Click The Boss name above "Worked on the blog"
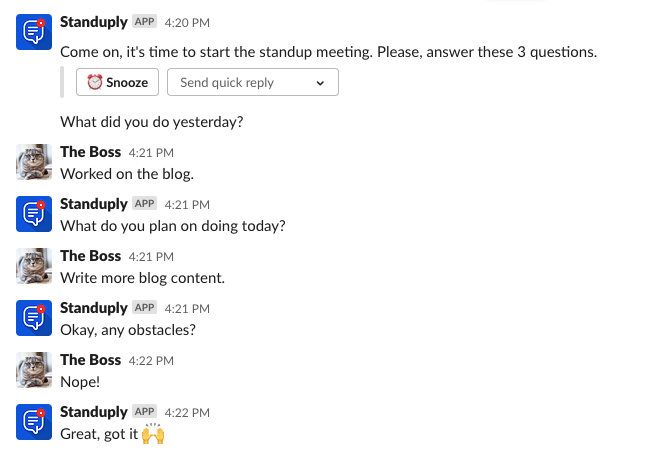 coord(91,152)
